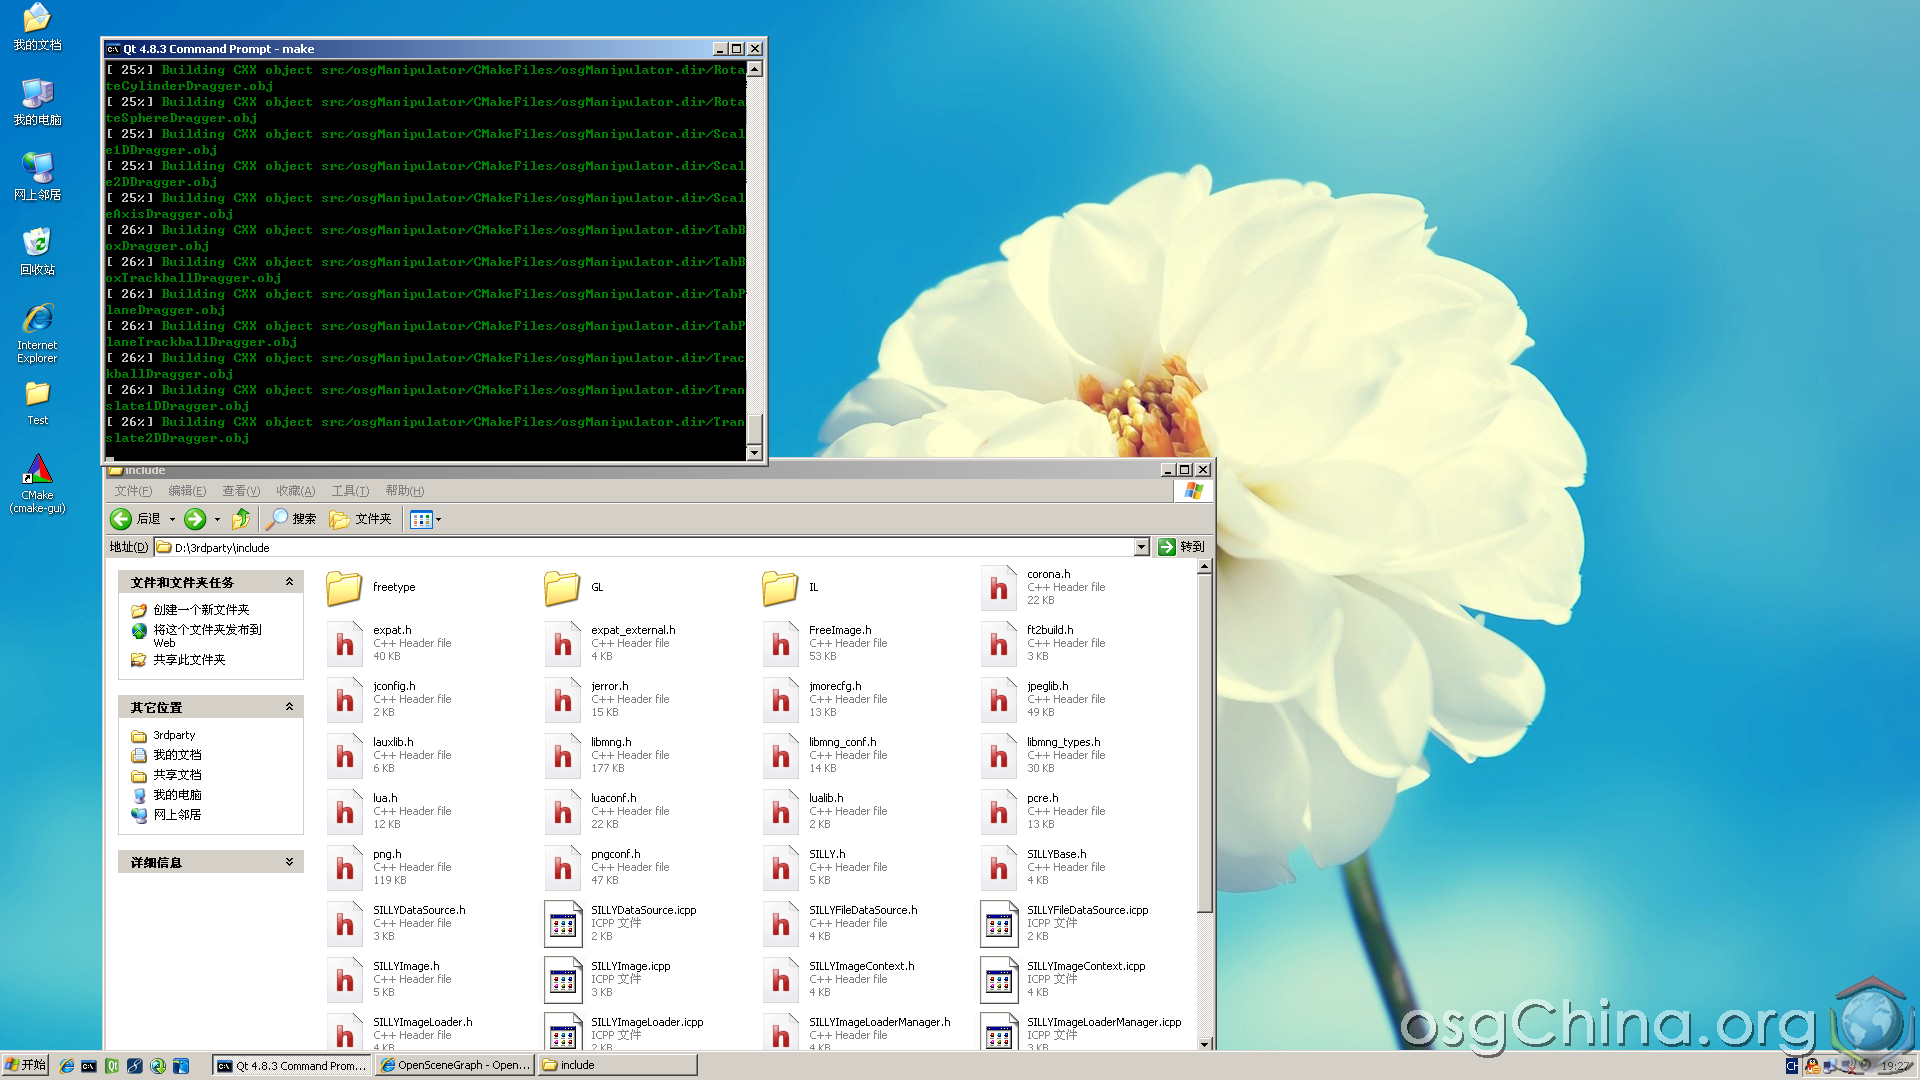Viewport: 1920px width, 1080px height.
Task: Open the Search (搜索) toolbar button
Action: point(291,519)
